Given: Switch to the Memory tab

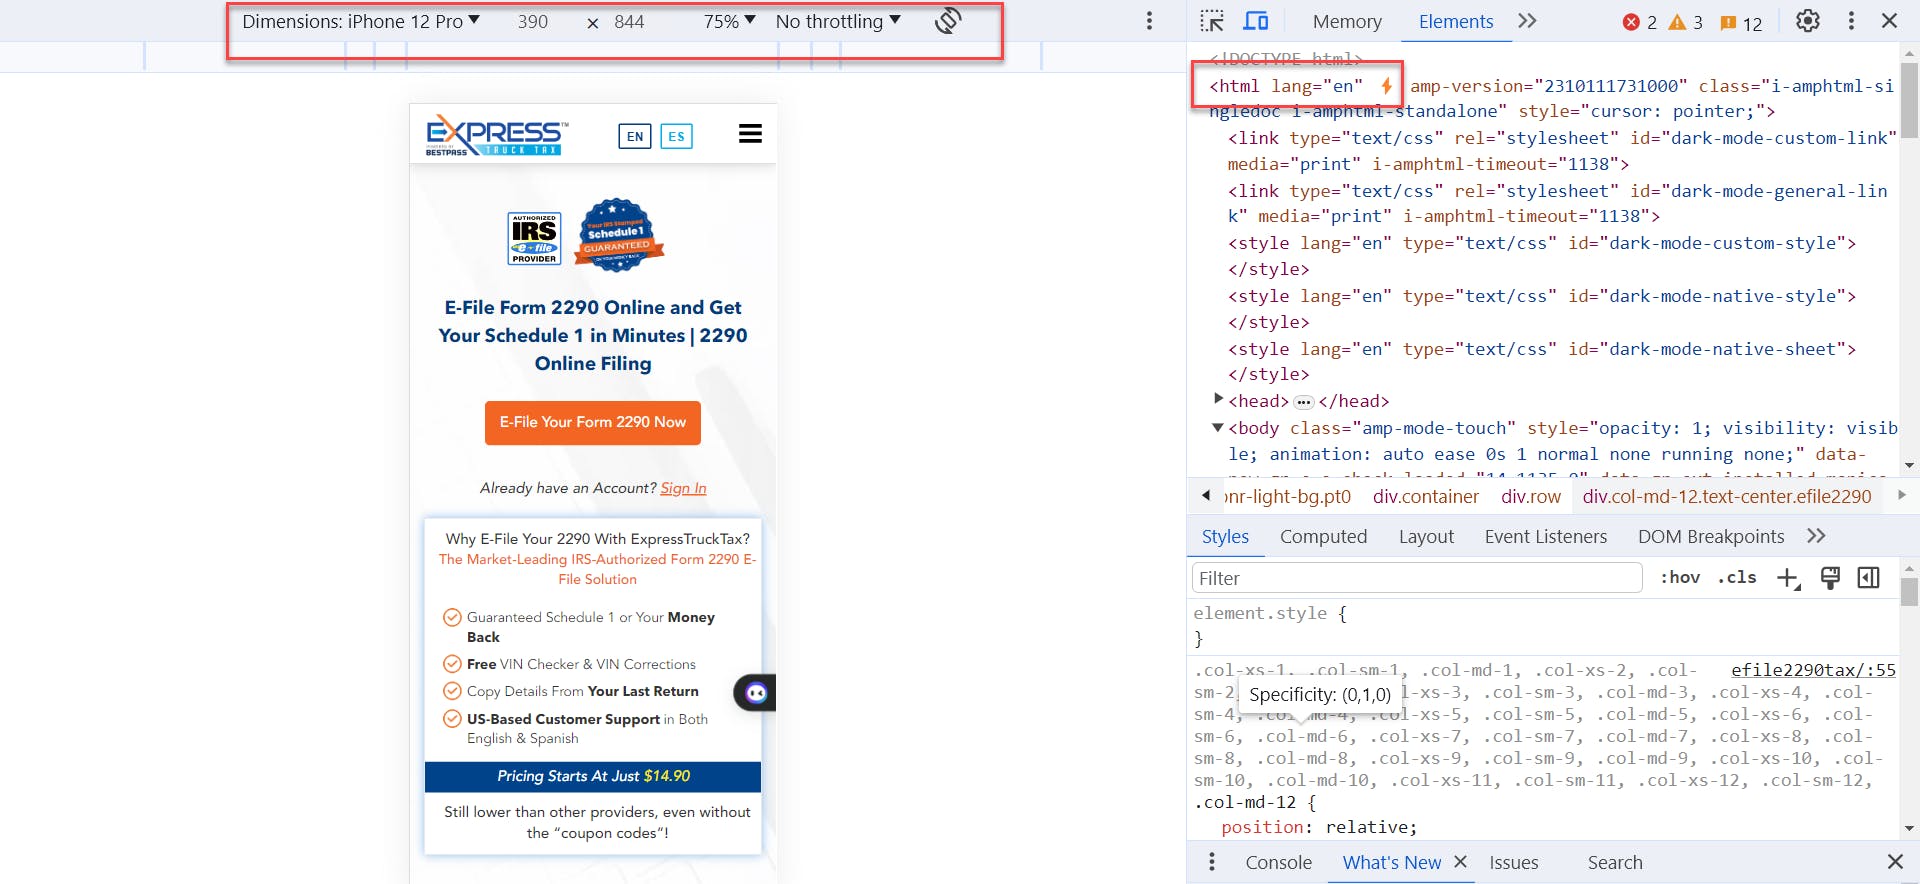Looking at the screenshot, I should pyautogui.click(x=1347, y=22).
